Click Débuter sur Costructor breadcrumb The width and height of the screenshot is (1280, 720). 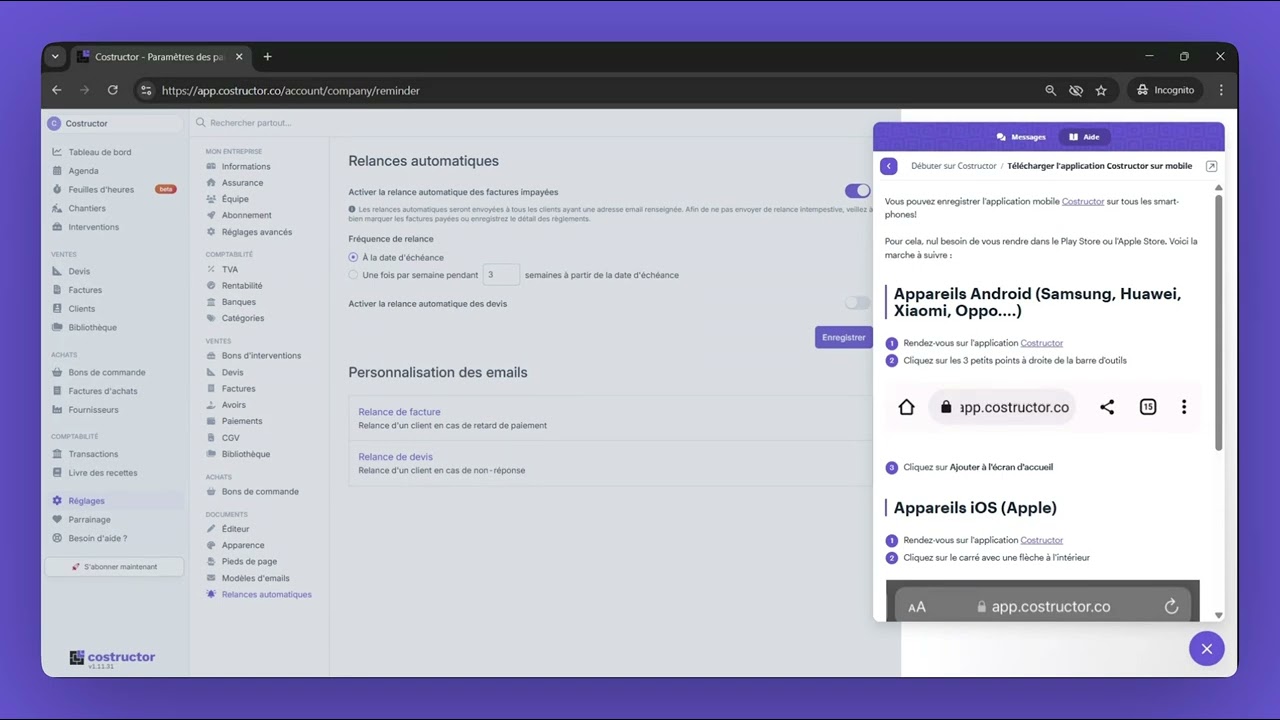click(953, 166)
